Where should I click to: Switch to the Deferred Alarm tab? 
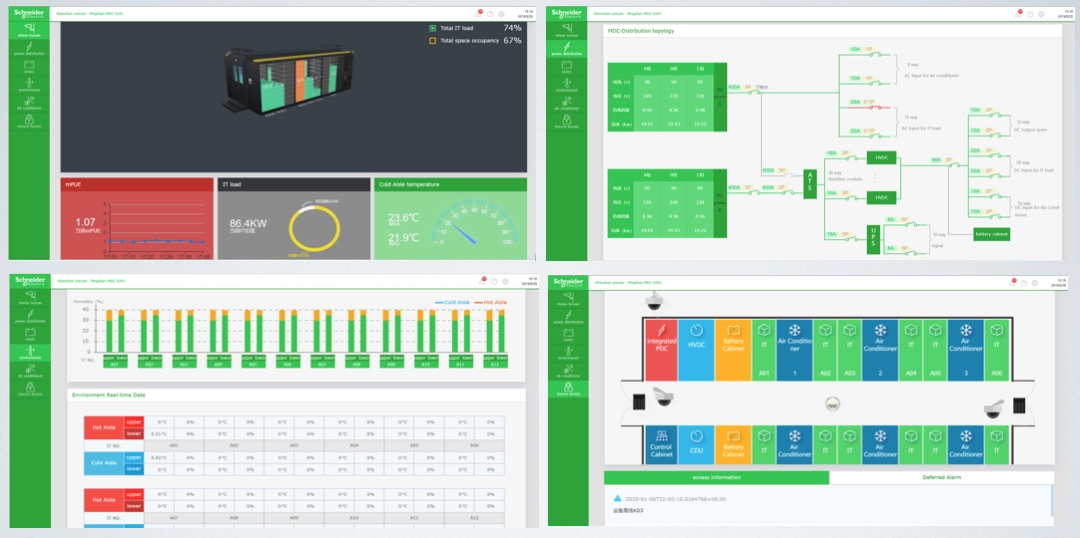[x=941, y=478]
